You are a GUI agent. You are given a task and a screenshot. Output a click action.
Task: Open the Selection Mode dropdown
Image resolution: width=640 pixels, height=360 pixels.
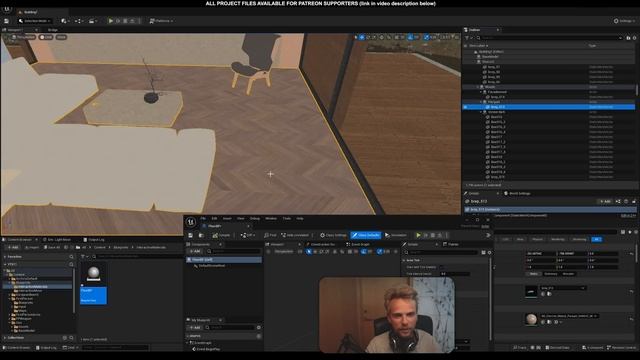pos(35,21)
